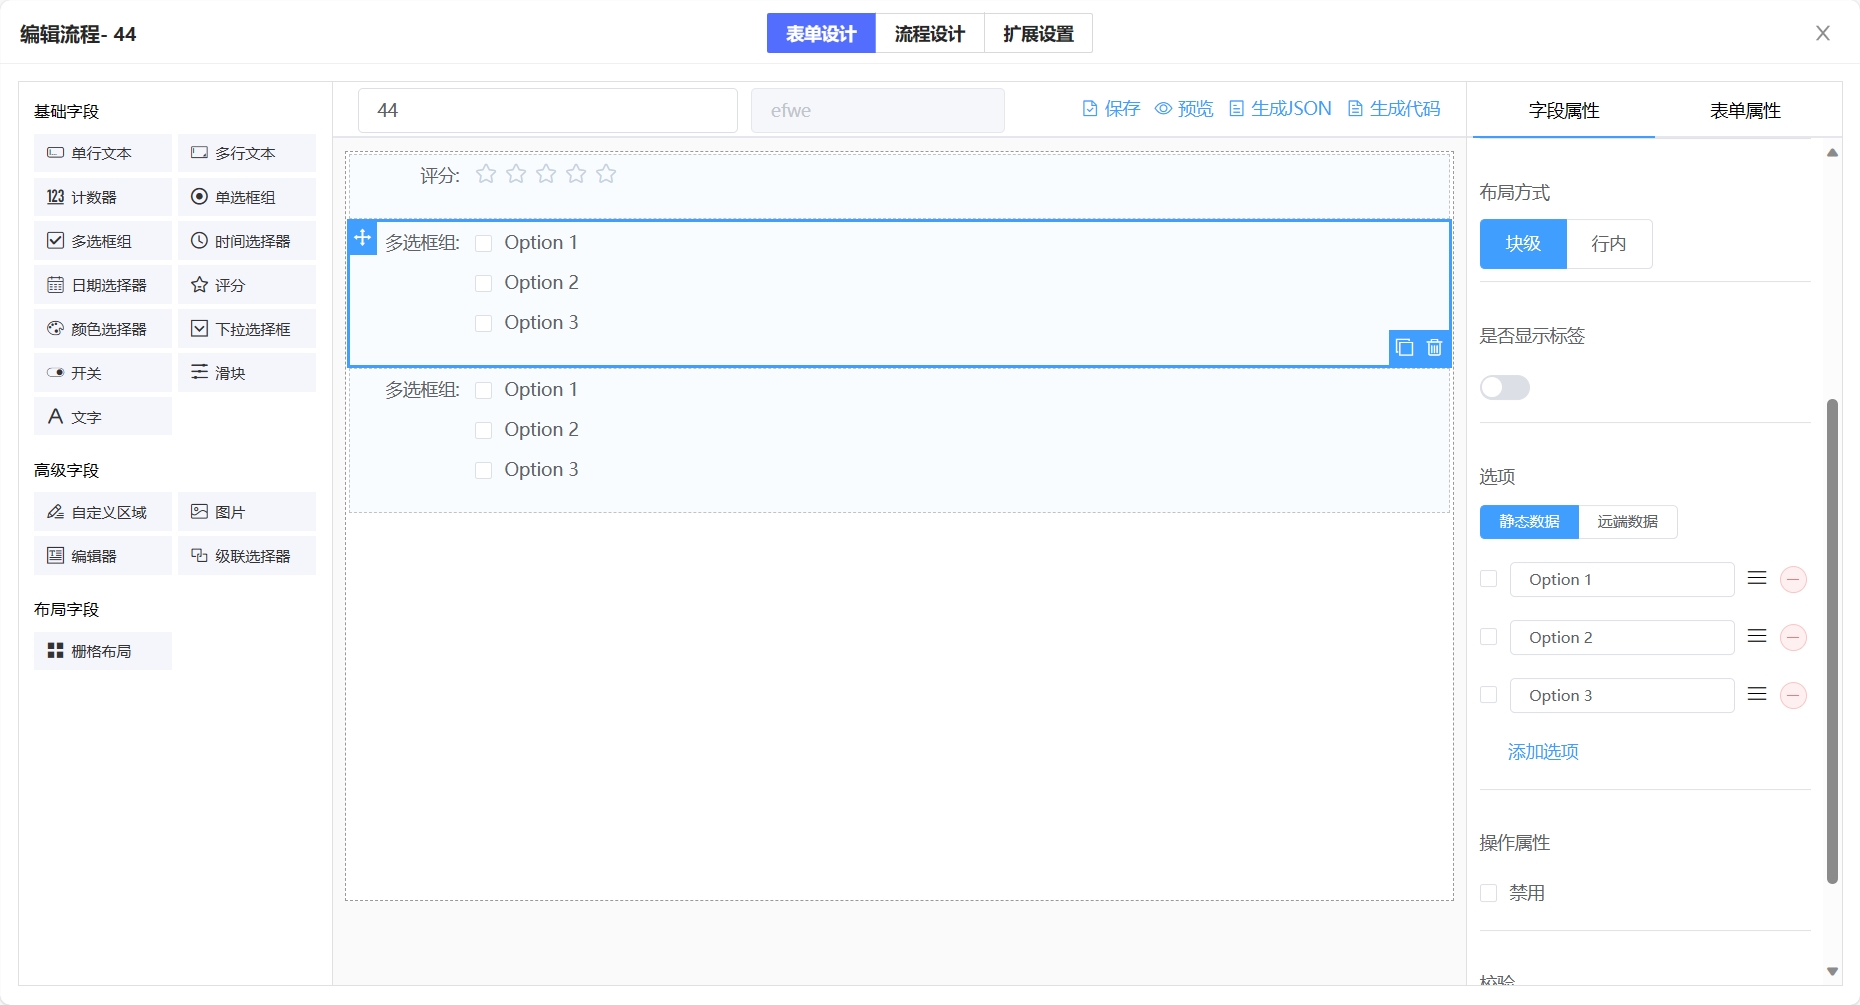
Task: Check the disable checkbox (禁用)
Action: (x=1489, y=893)
